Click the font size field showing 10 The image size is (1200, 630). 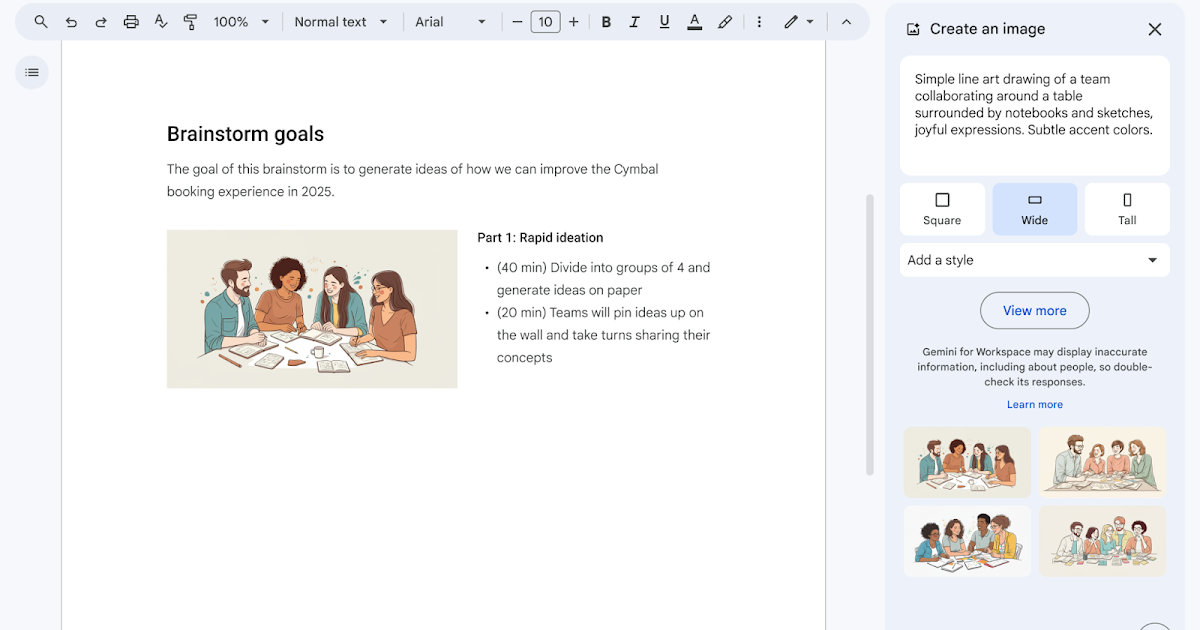pos(545,22)
